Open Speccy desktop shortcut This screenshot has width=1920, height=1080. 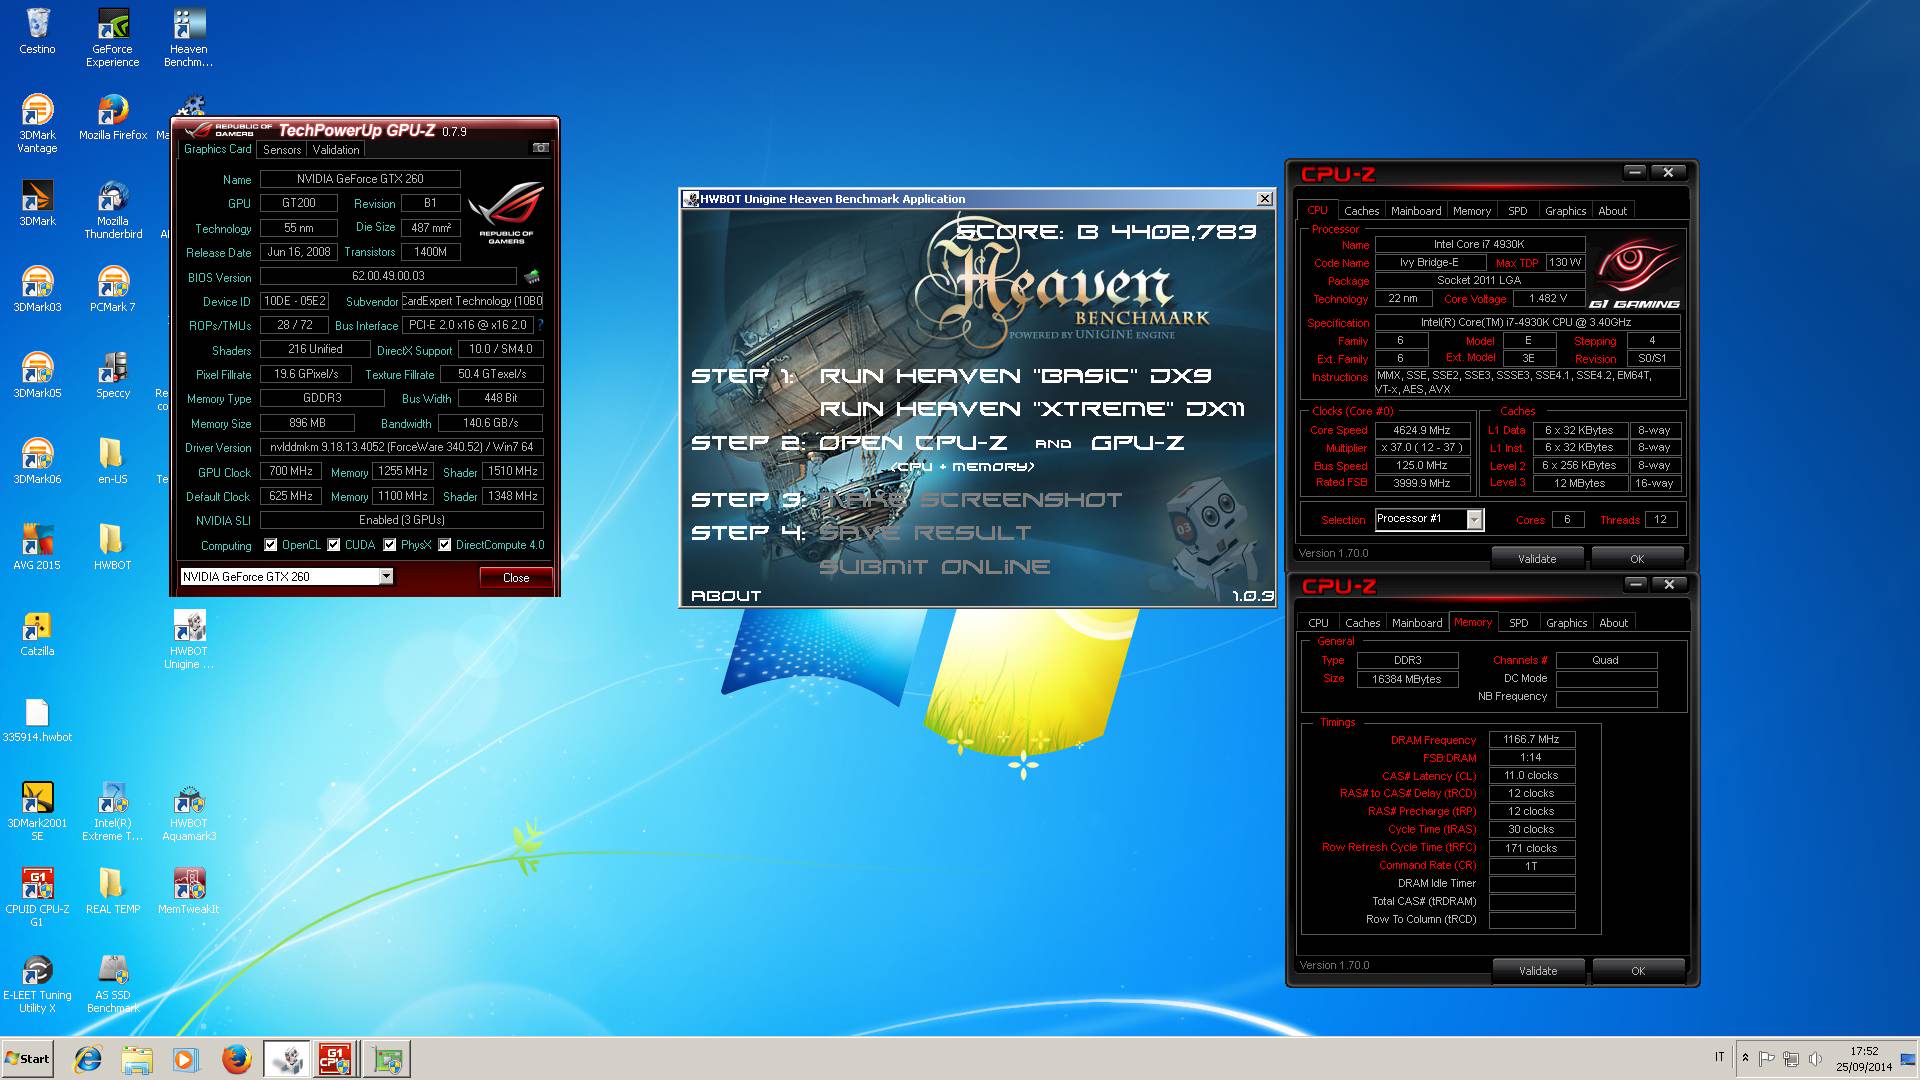tap(113, 375)
